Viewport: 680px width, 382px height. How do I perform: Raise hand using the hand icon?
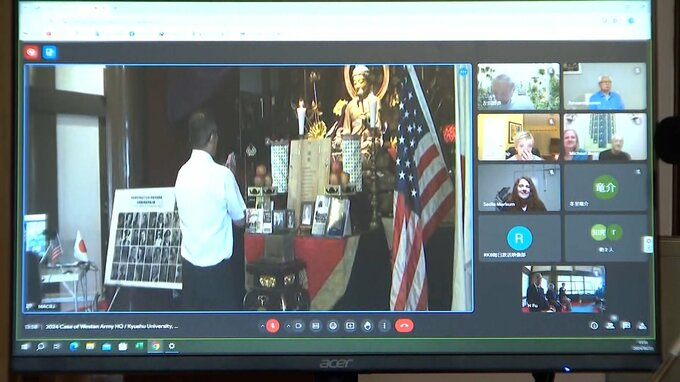[367, 326]
